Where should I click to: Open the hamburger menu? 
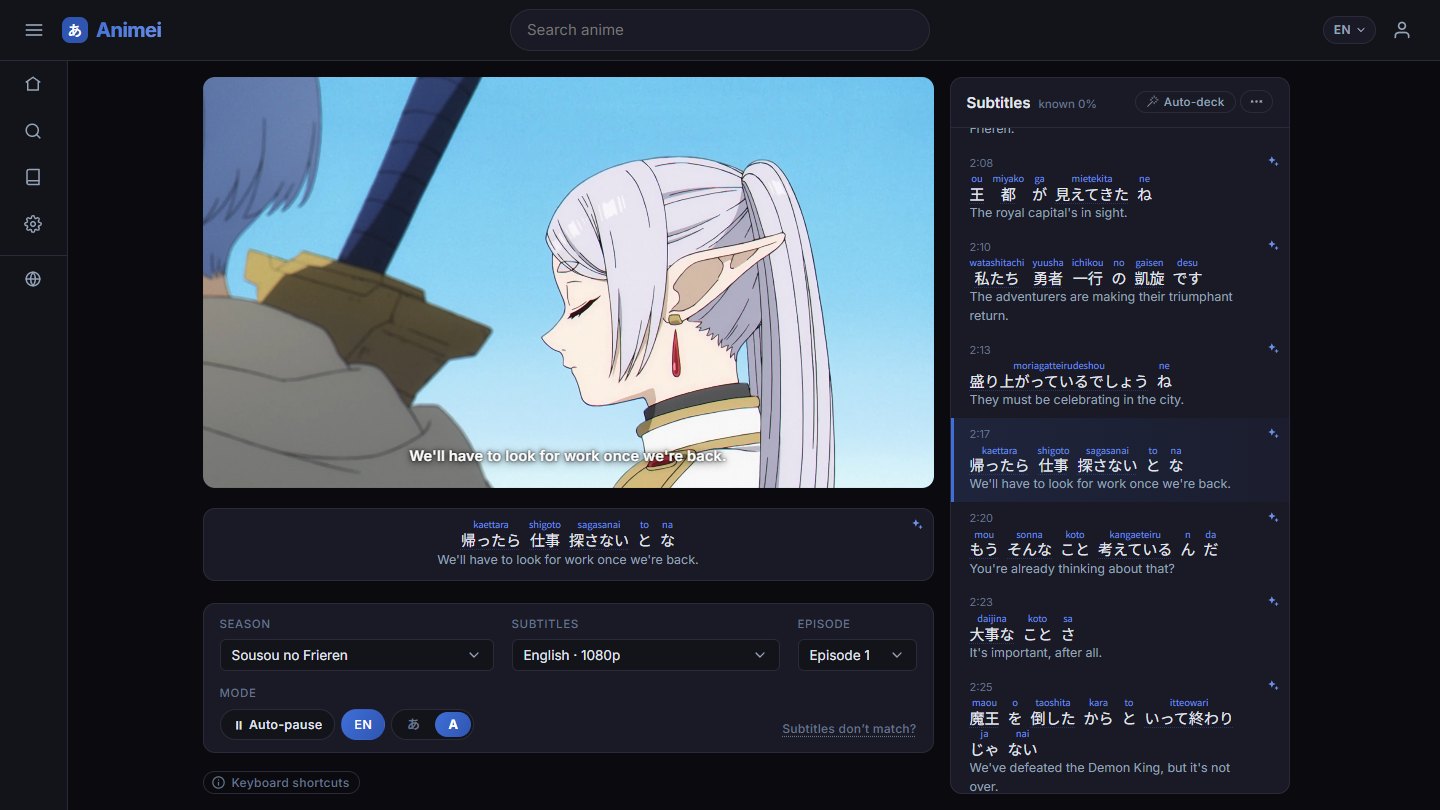pyautogui.click(x=34, y=30)
